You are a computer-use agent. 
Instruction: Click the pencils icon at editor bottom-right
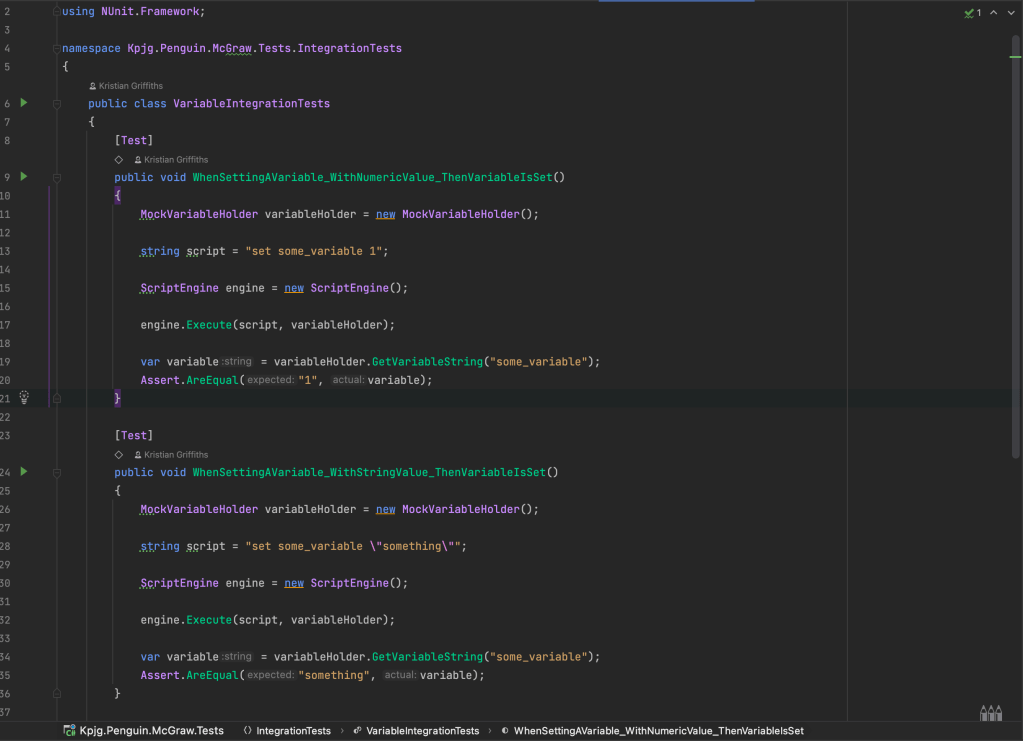point(990,713)
